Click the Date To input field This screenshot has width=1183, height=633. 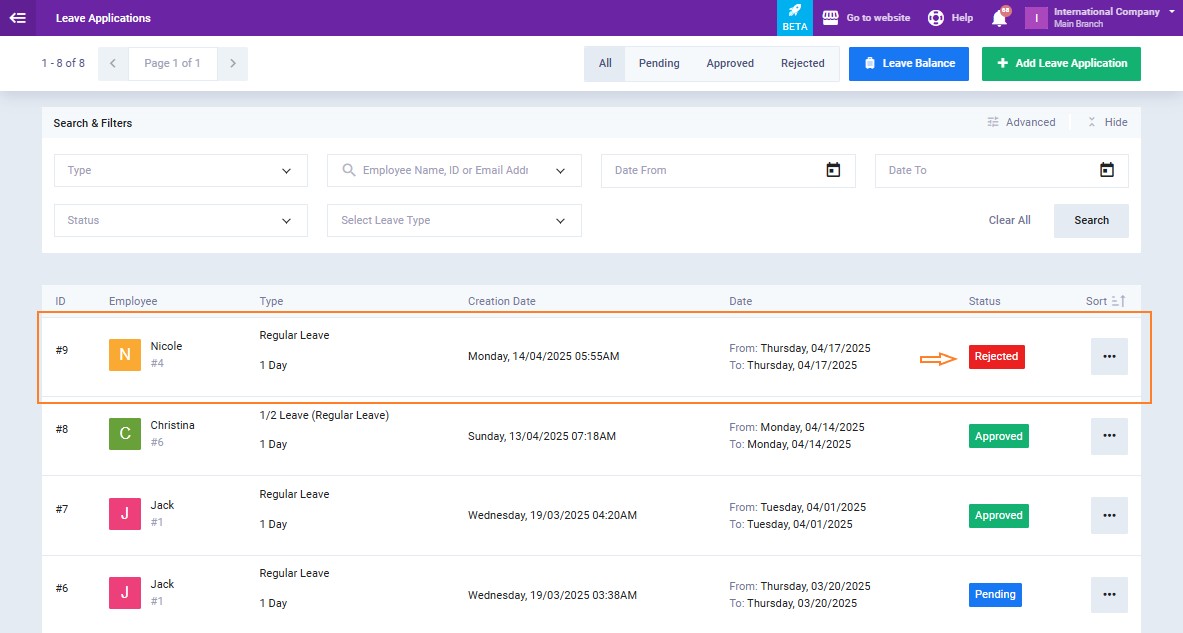point(1002,171)
